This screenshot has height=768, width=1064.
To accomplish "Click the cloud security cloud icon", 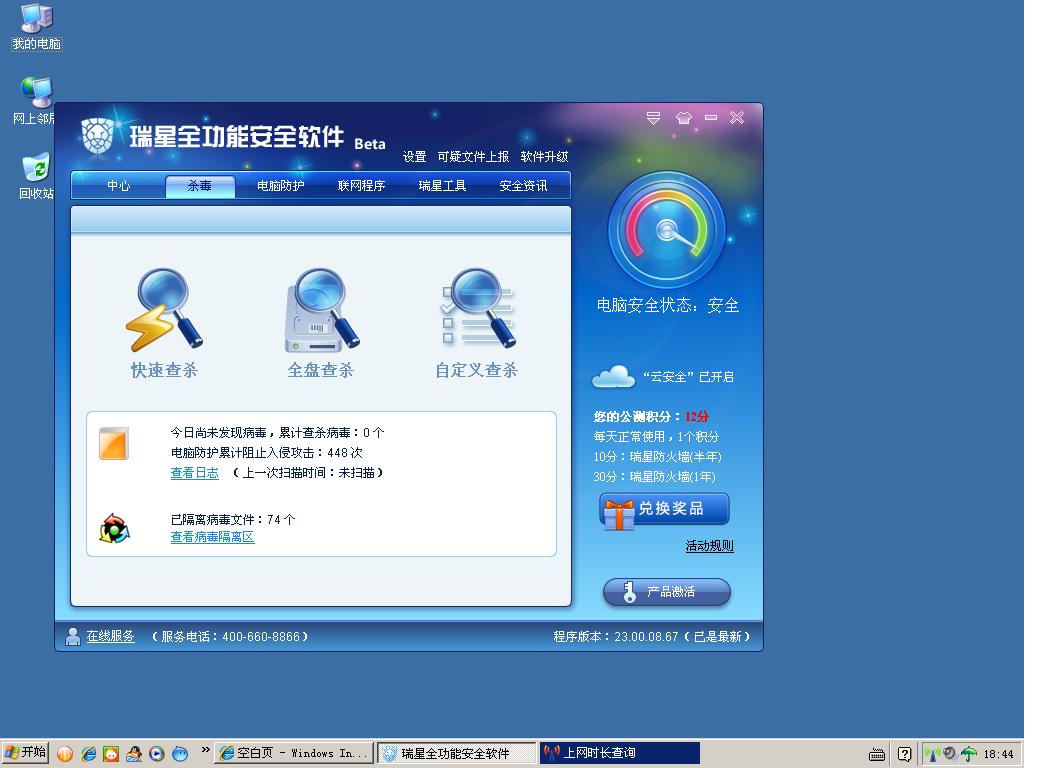I will click(613, 376).
